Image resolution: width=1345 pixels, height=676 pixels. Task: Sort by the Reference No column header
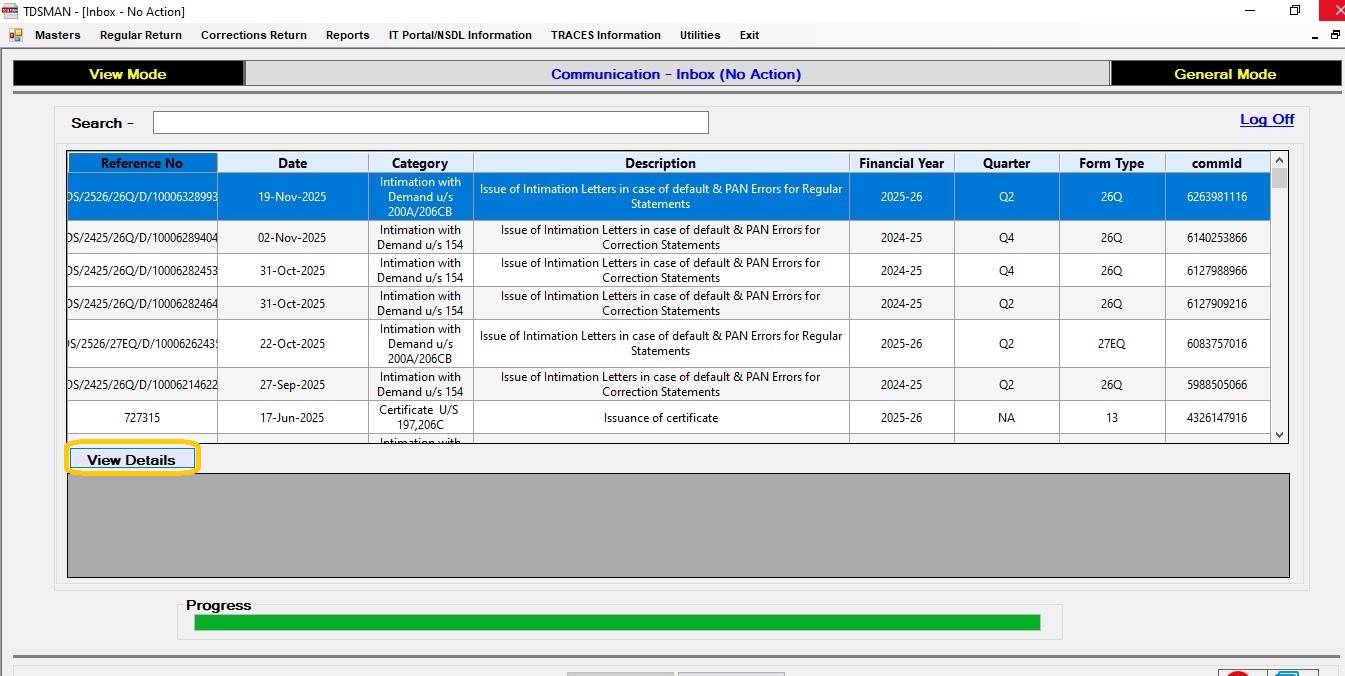(x=142, y=163)
